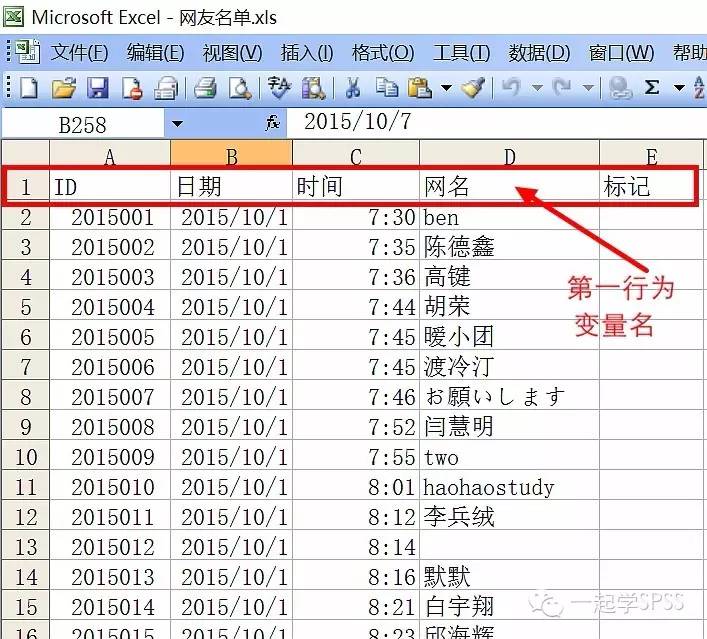Select row 1 header
This screenshot has width=707, height=639.
click(26, 187)
